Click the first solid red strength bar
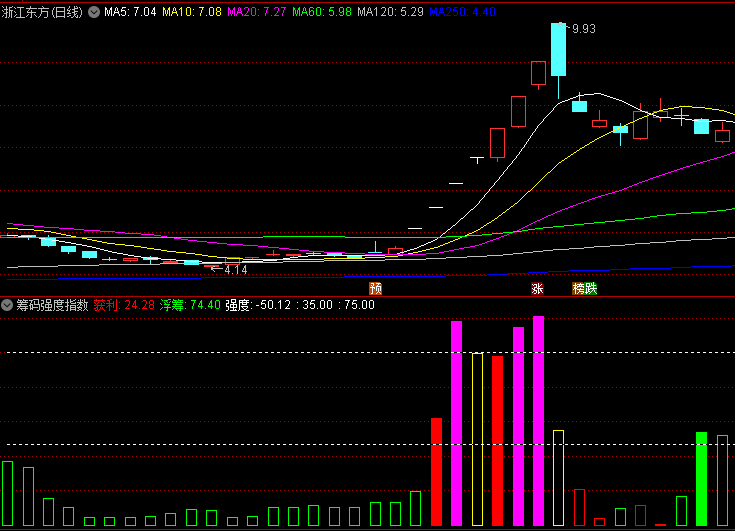This screenshot has width=735, height=531. tap(436, 472)
